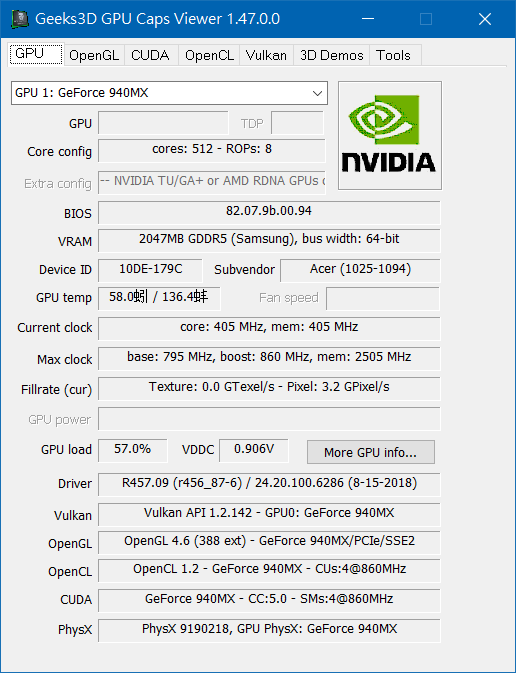This screenshot has width=516, height=673.
Task: Expand the GPU selector dropdown arrow
Action: click(x=317, y=93)
